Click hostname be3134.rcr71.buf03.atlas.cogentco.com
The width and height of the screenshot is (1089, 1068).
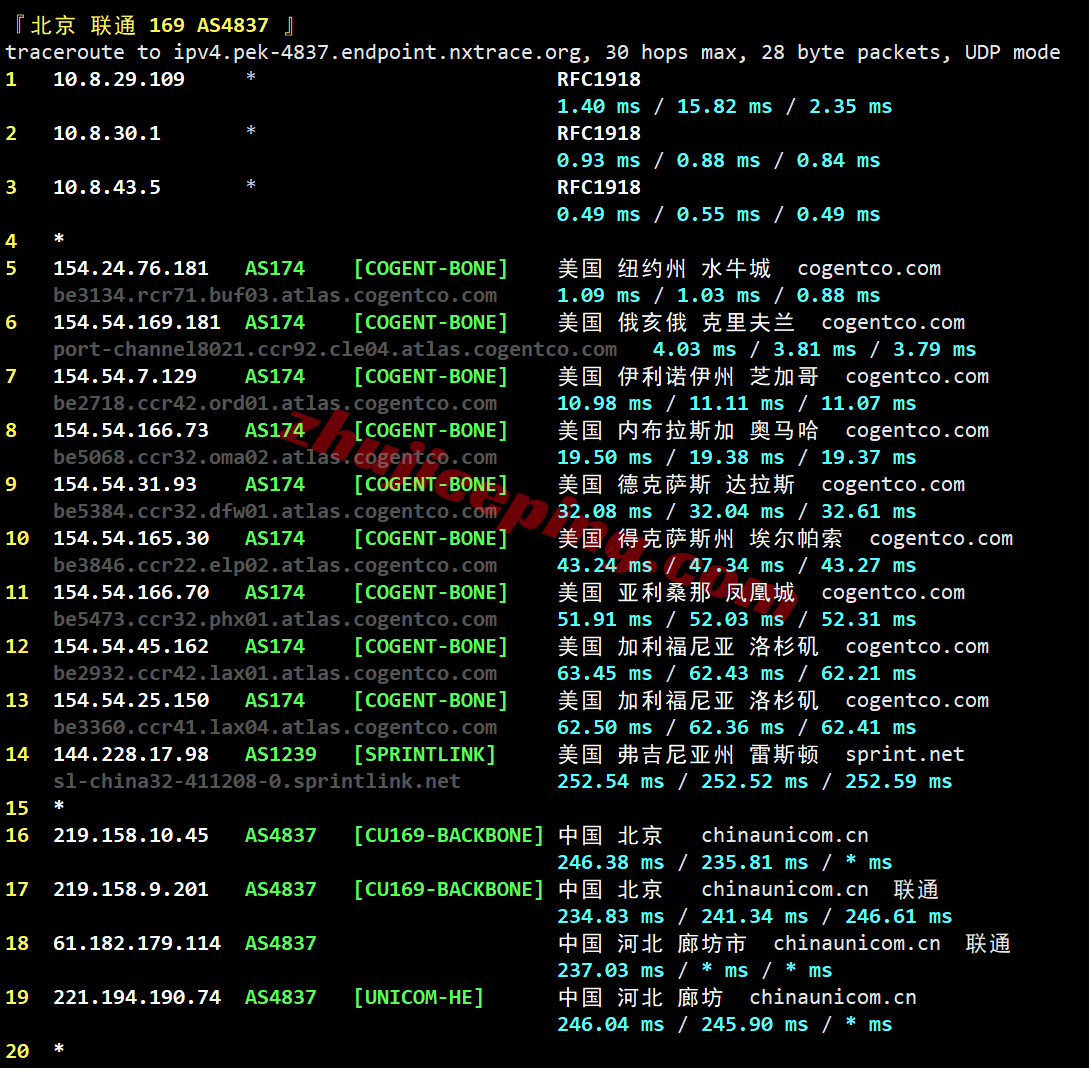275,296
